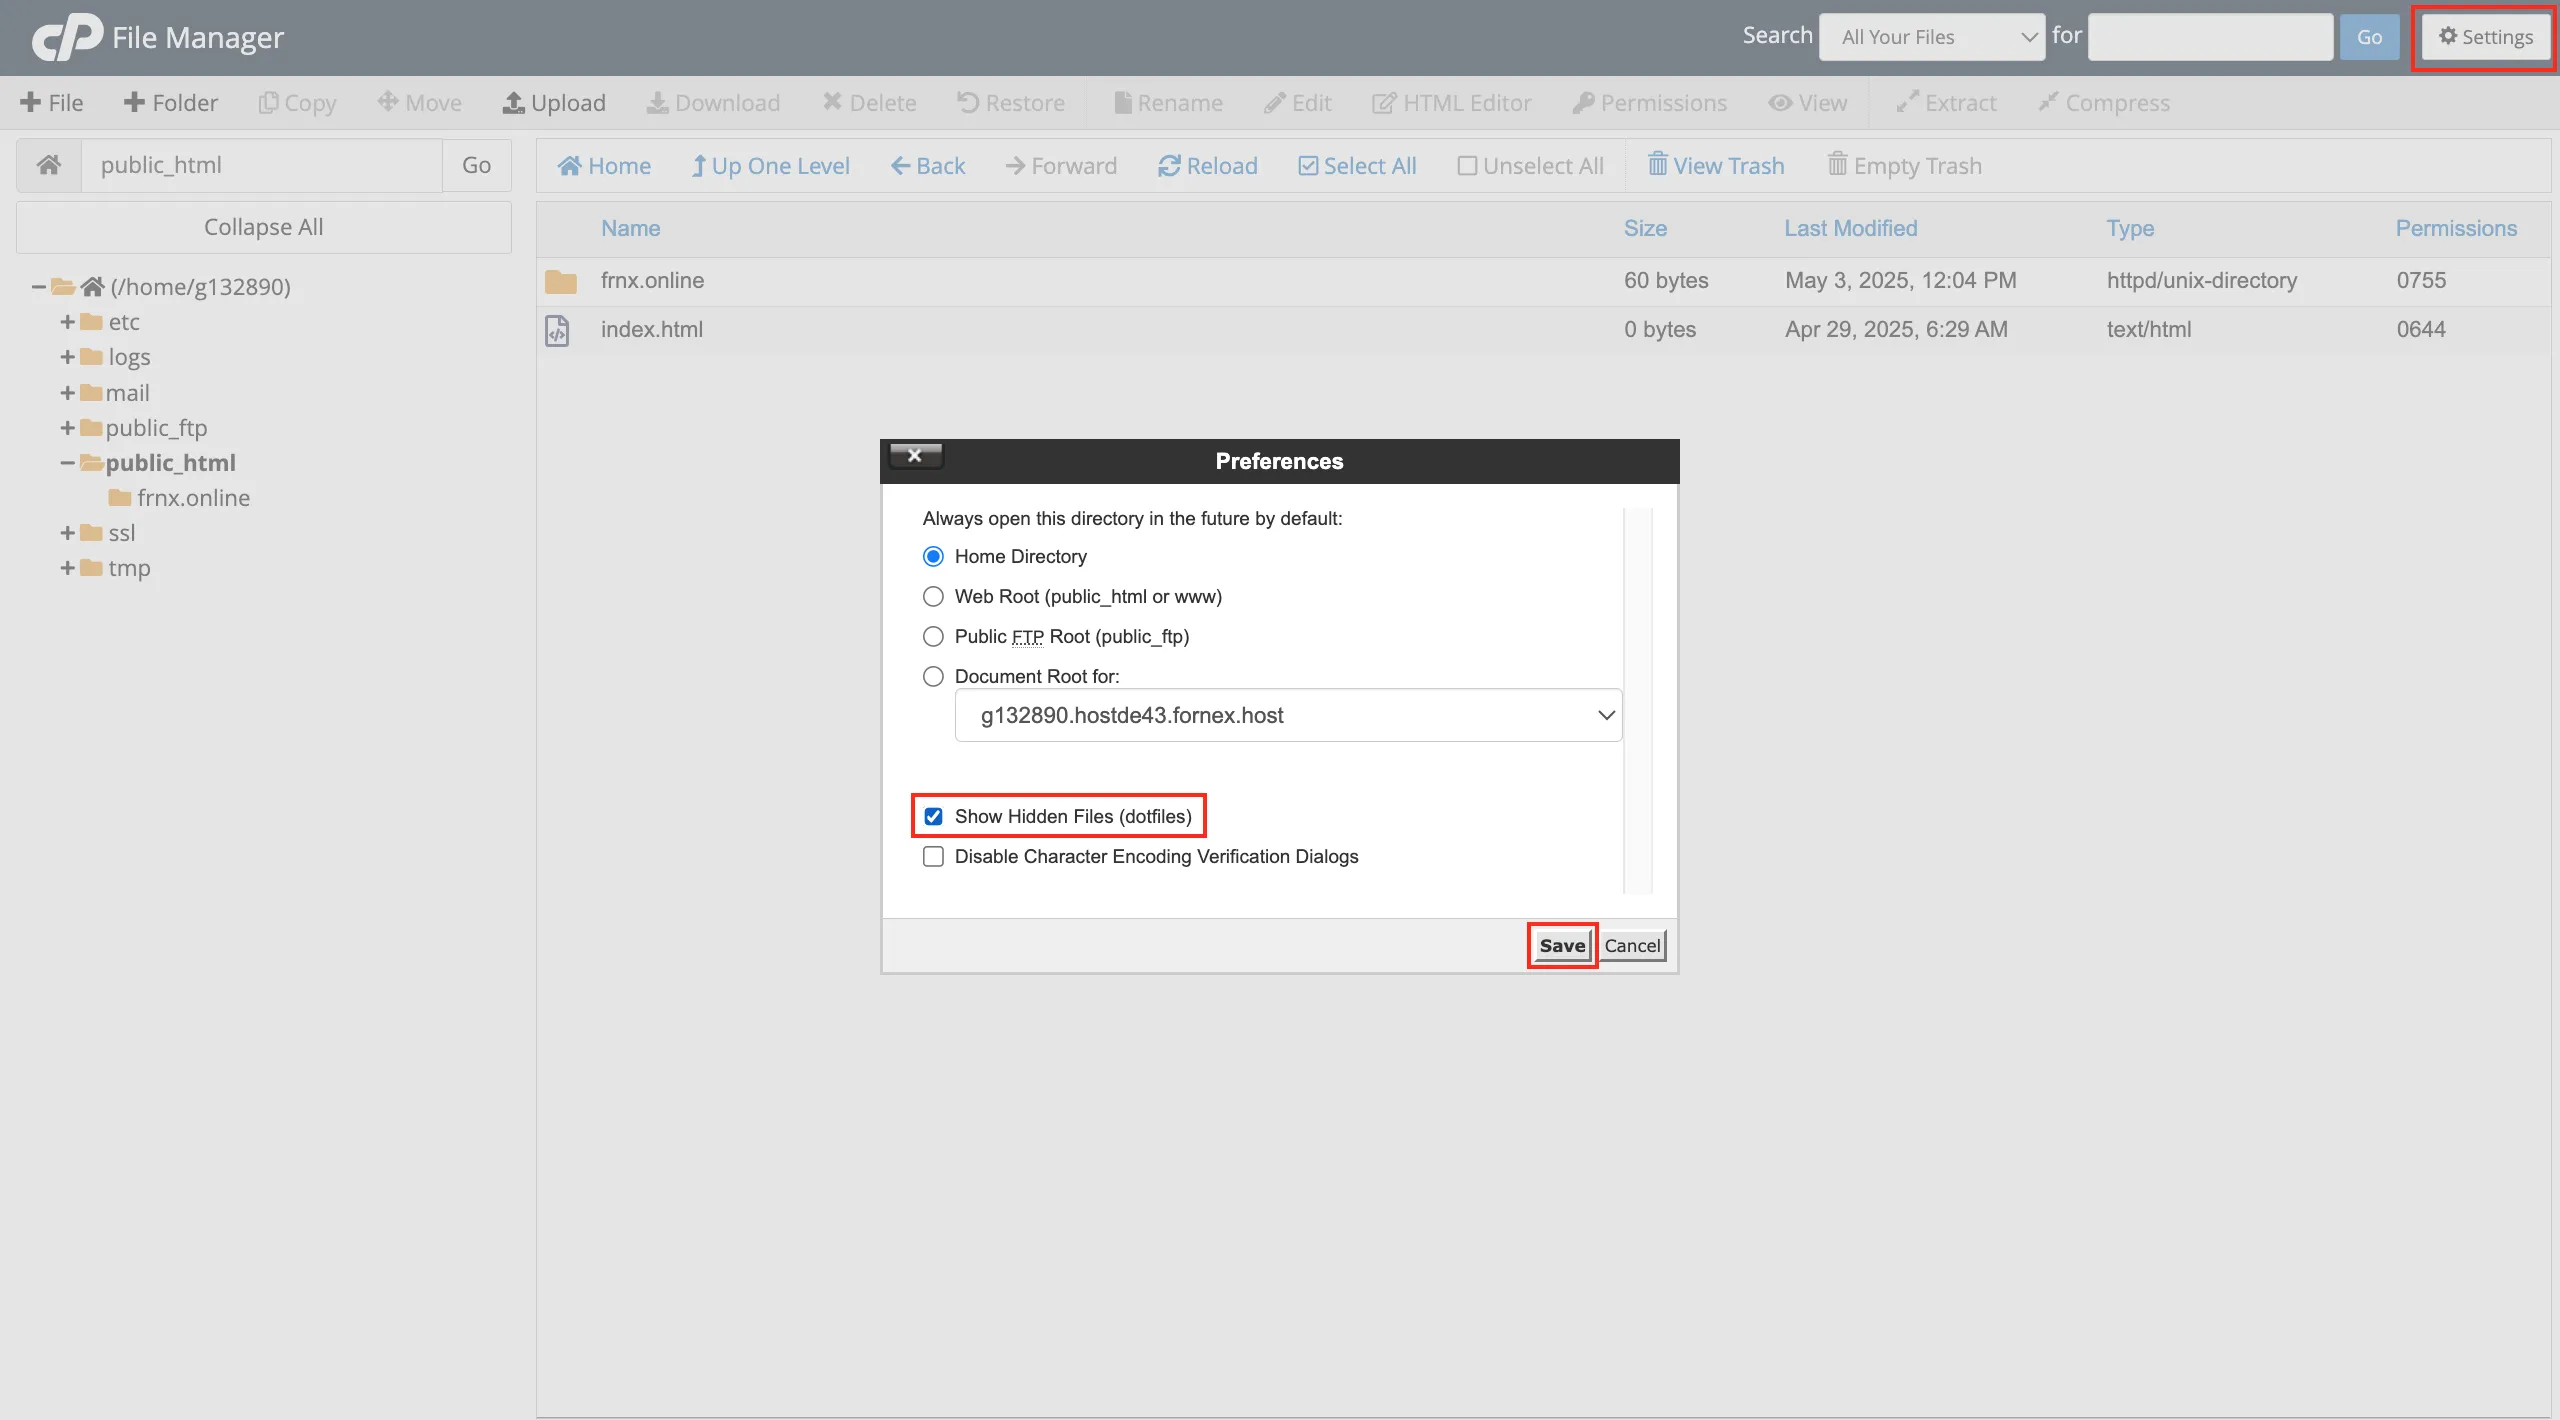Click Collapse All button
Image resolution: width=2560 pixels, height=1420 pixels.
pos(264,227)
